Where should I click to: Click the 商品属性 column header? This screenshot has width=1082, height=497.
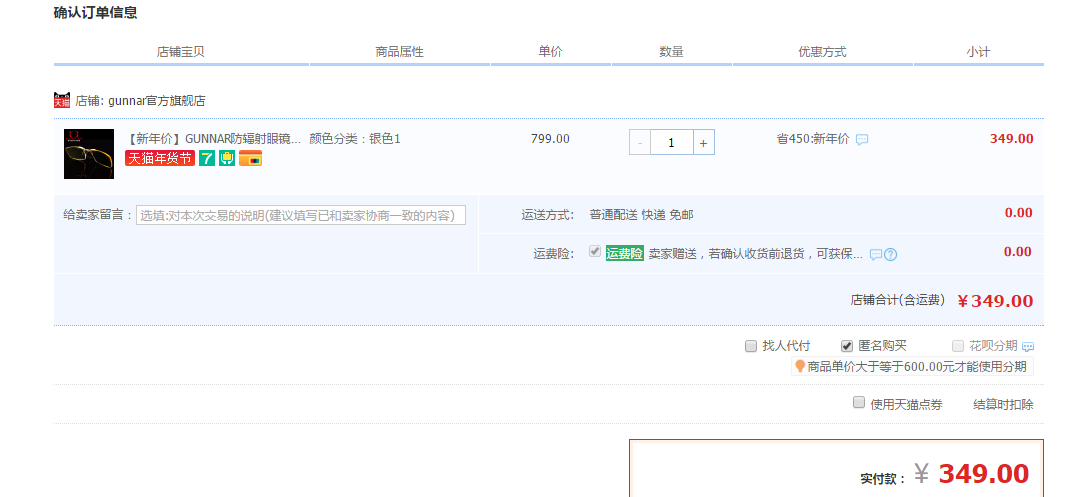pos(400,52)
